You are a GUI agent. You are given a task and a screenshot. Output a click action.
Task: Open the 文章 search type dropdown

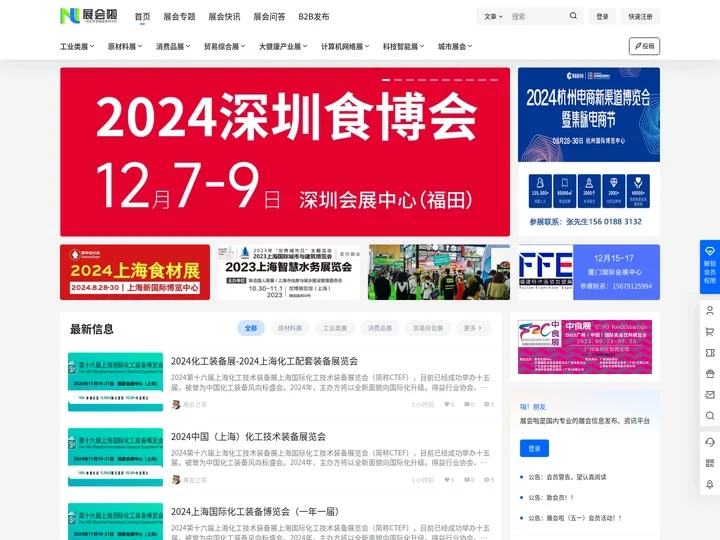pyautogui.click(x=493, y=17)
